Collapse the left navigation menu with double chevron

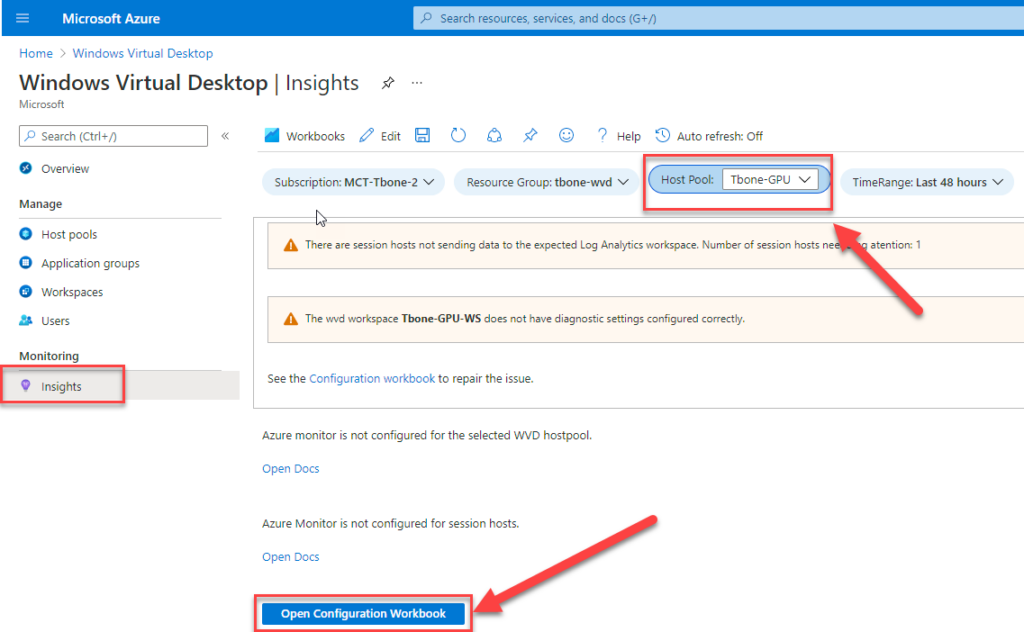pyautogui.click(x=225, y=136)
